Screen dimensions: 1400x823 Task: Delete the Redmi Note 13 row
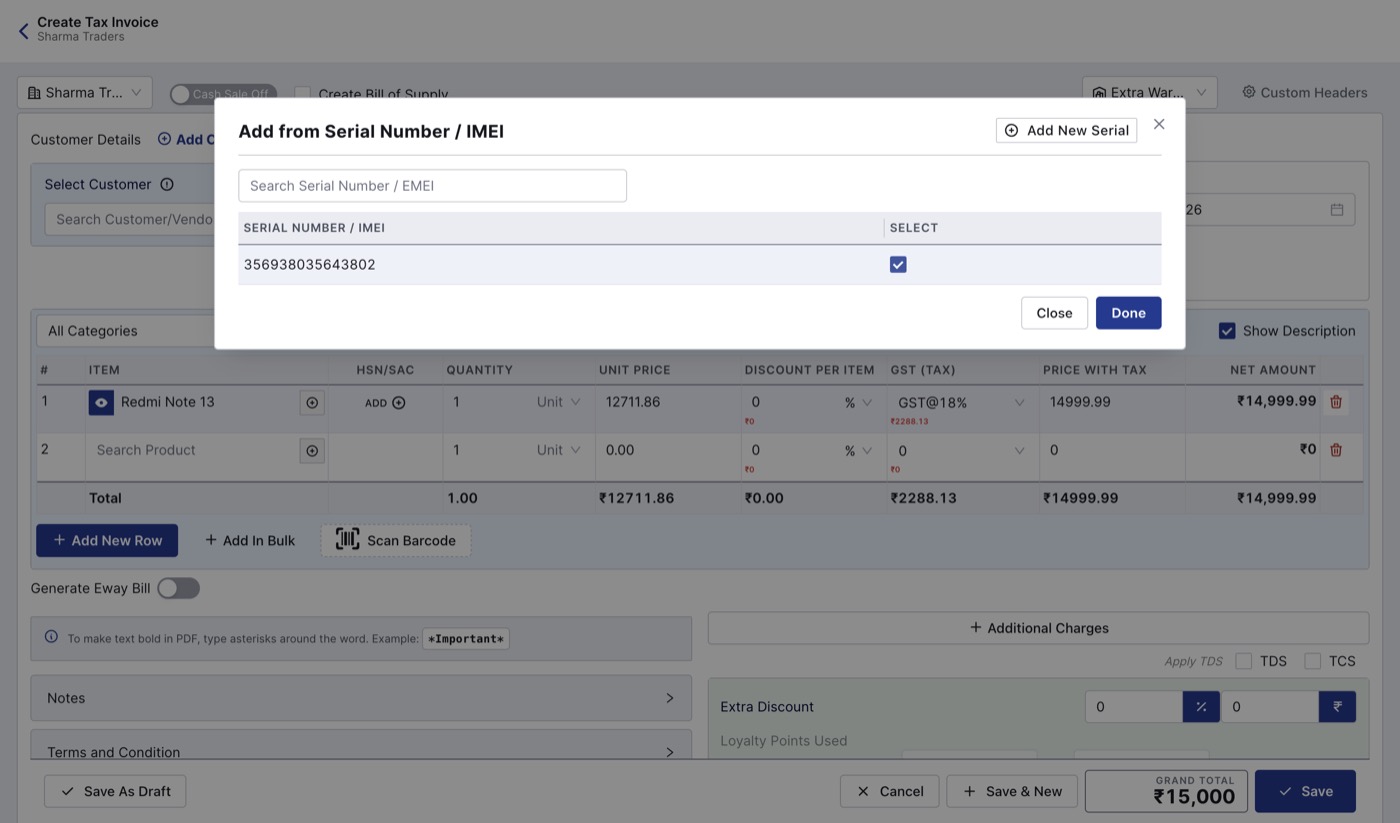click(1336, 402)
